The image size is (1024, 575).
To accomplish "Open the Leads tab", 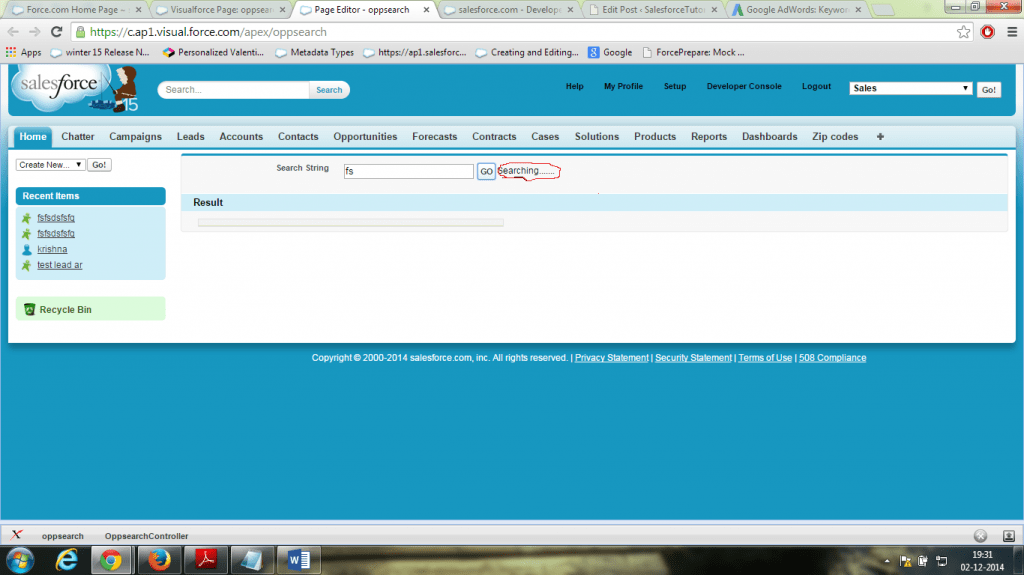I will pos(190,137).
